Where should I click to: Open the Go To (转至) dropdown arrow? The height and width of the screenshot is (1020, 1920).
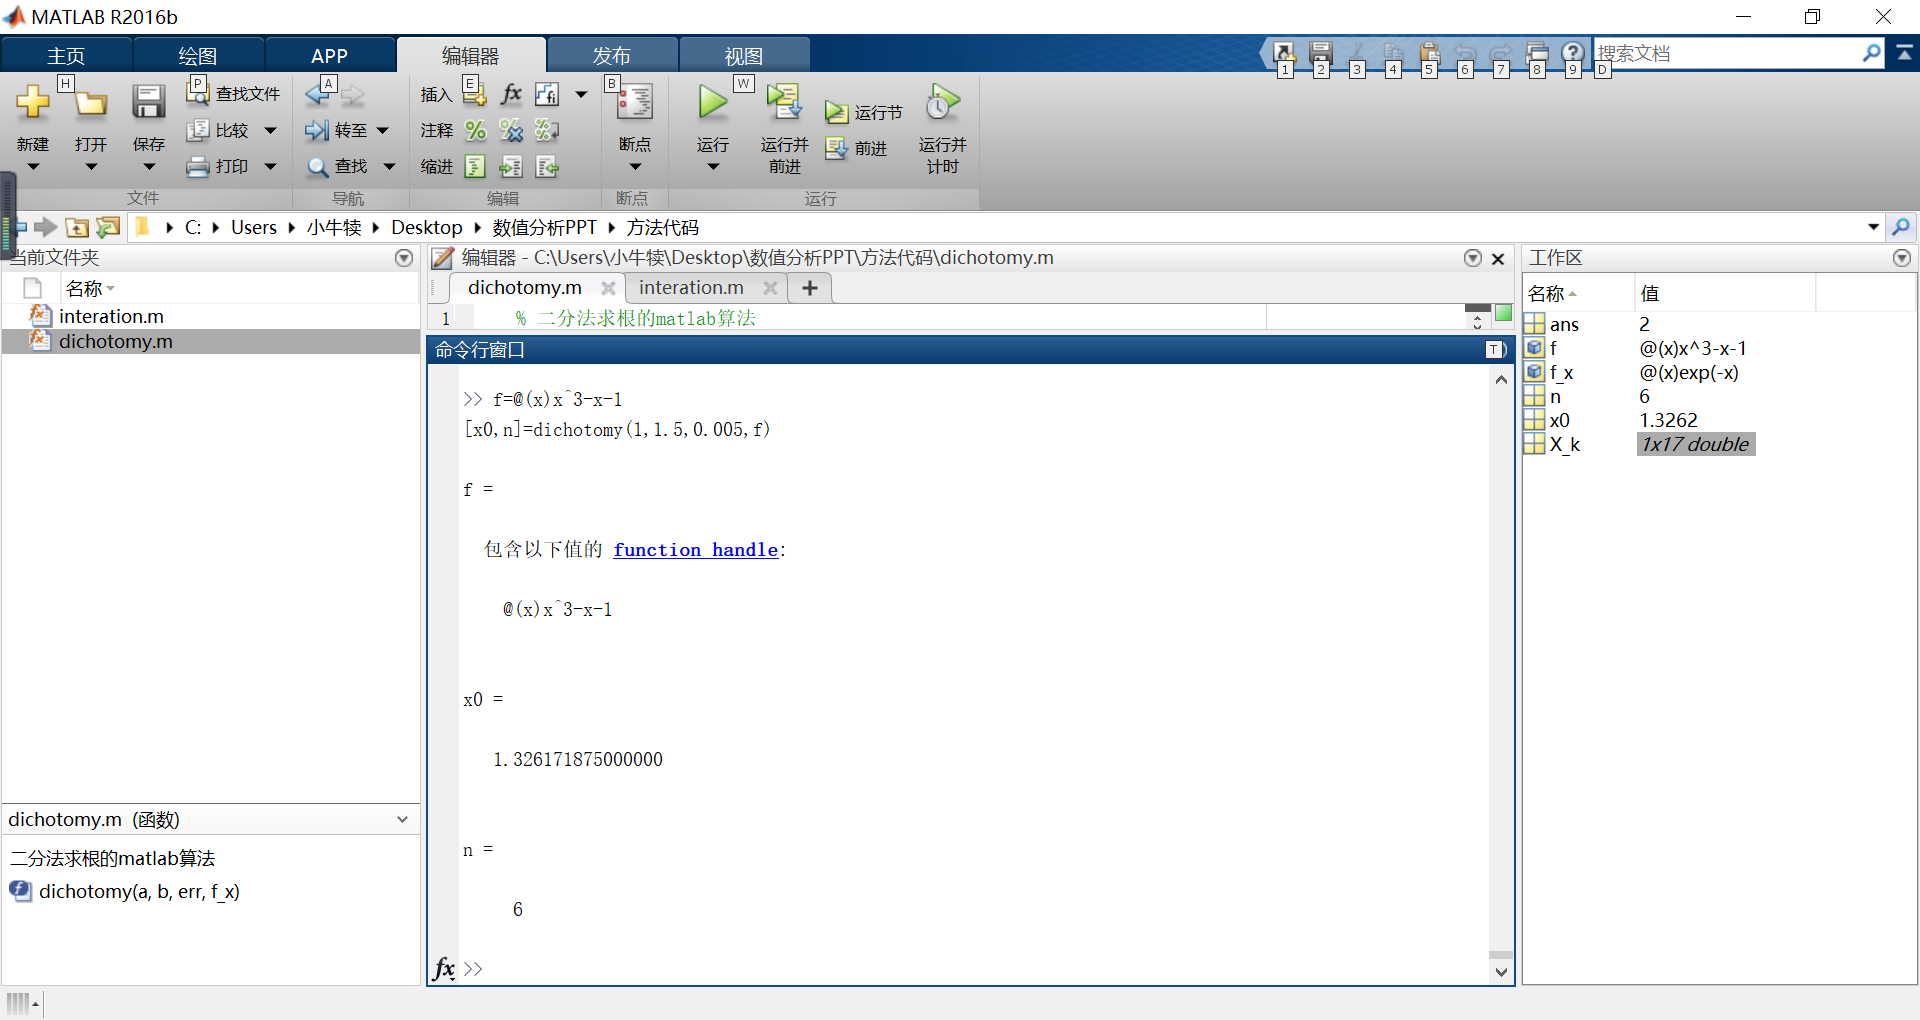coord(382,130)
